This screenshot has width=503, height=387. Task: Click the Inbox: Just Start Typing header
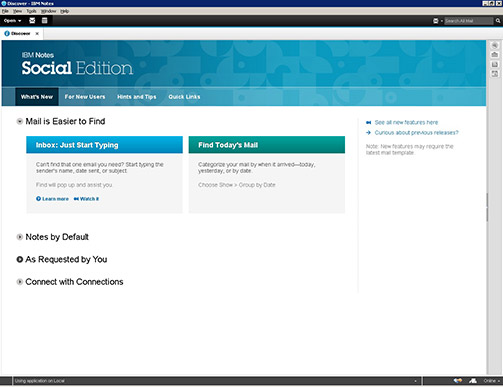coord(104,145)
